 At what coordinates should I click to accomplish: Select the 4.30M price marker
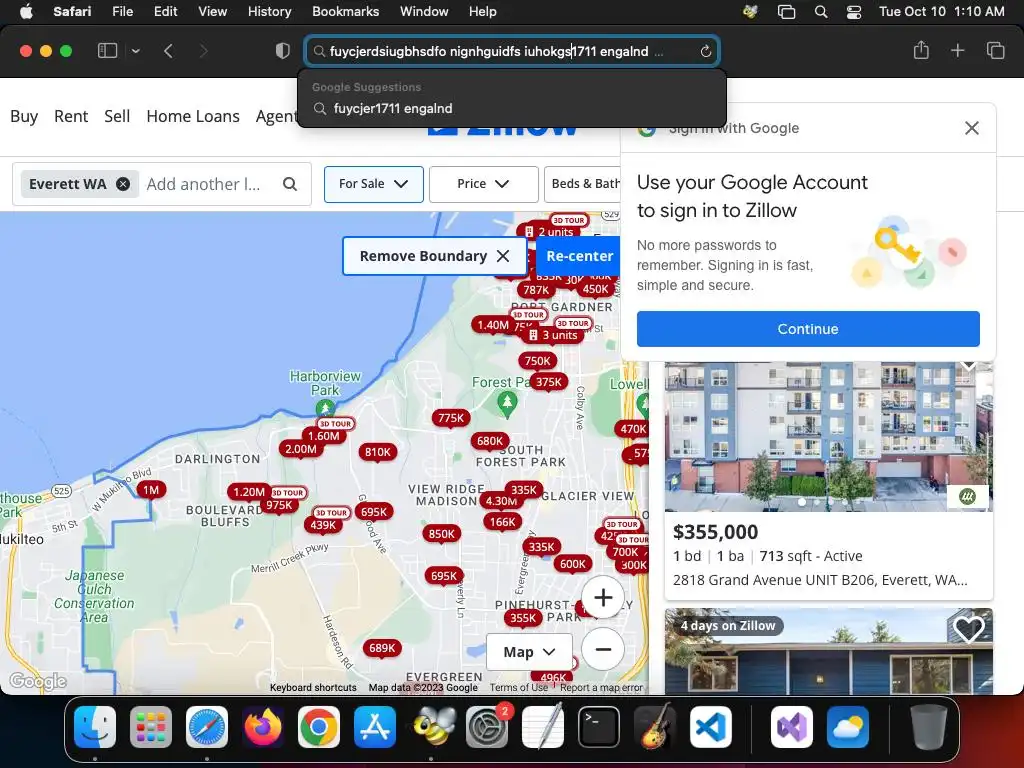[501, 501]
